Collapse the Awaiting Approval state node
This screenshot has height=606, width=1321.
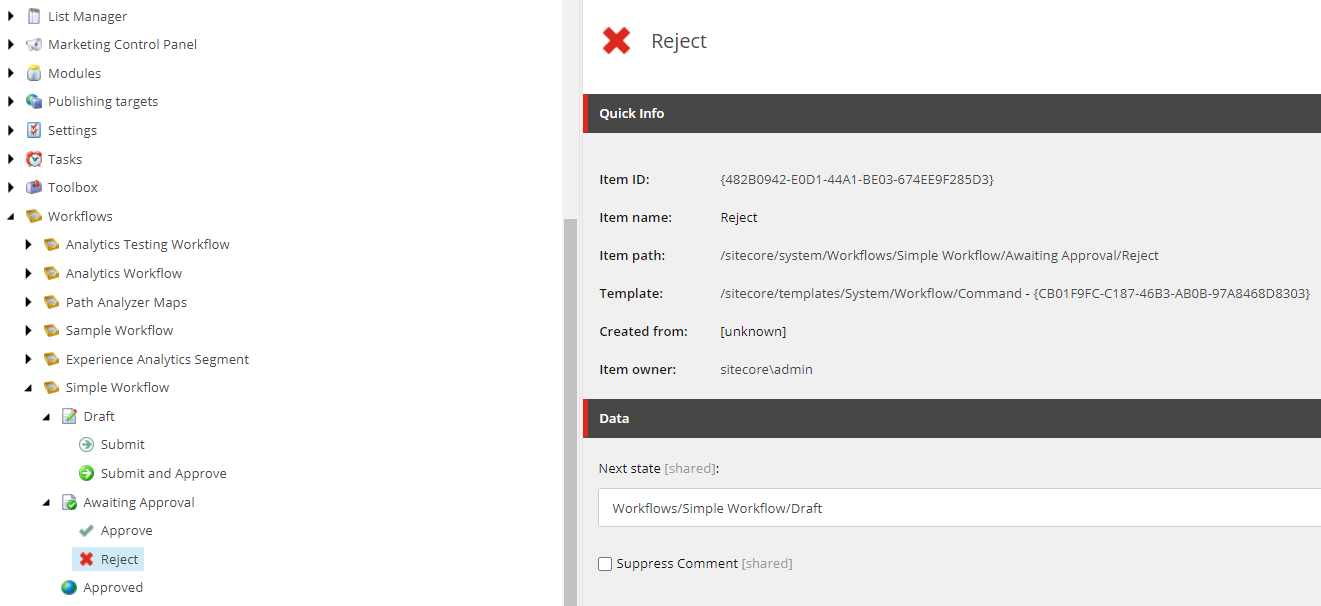(x=46, y=502)
